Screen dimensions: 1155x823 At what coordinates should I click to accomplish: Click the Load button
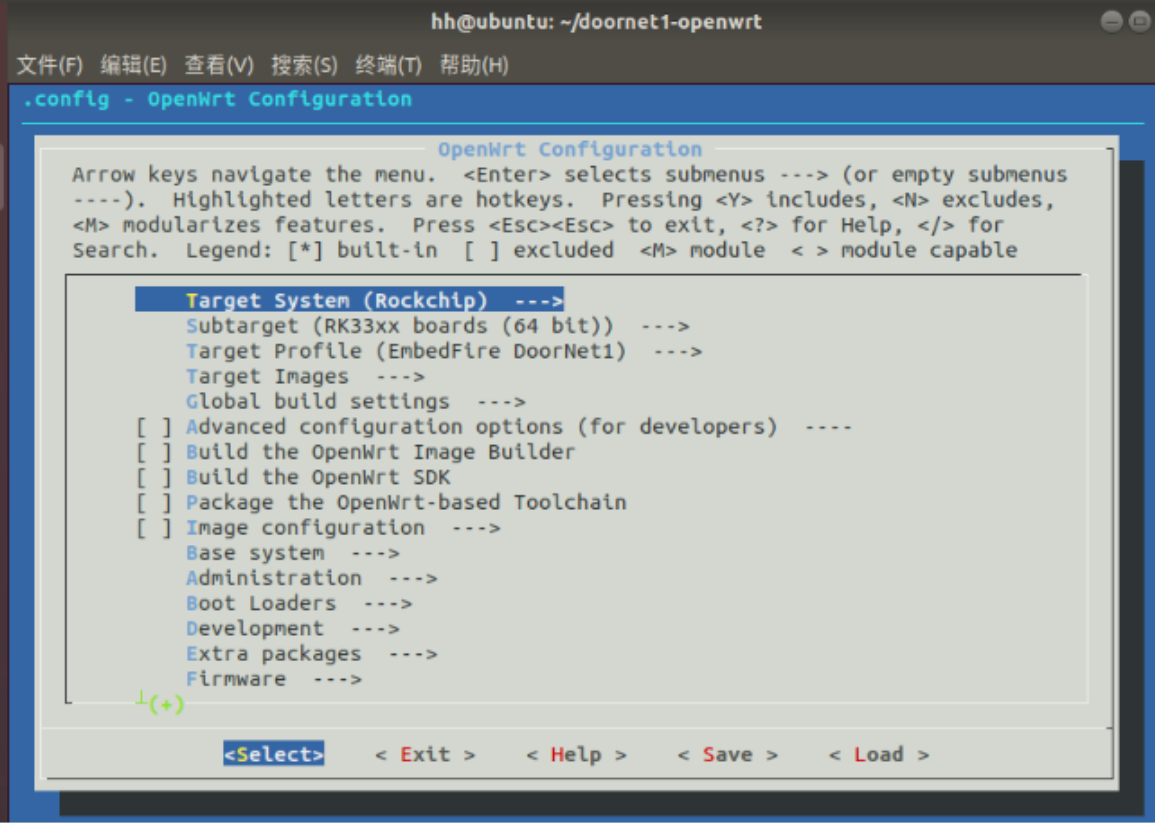pyautogui.click(x=879, y=754)
